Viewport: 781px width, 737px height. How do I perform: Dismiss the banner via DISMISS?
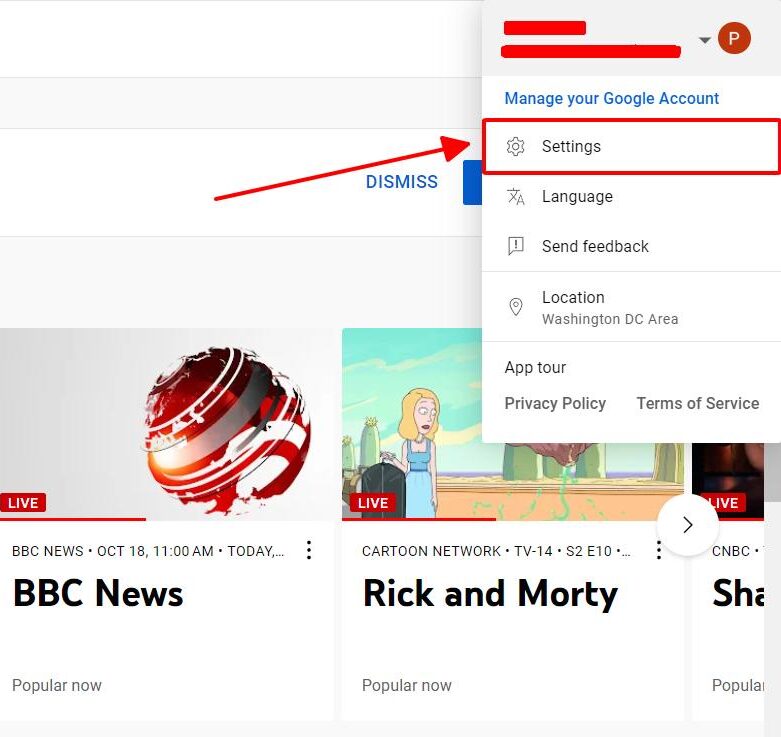pos(401,182)
